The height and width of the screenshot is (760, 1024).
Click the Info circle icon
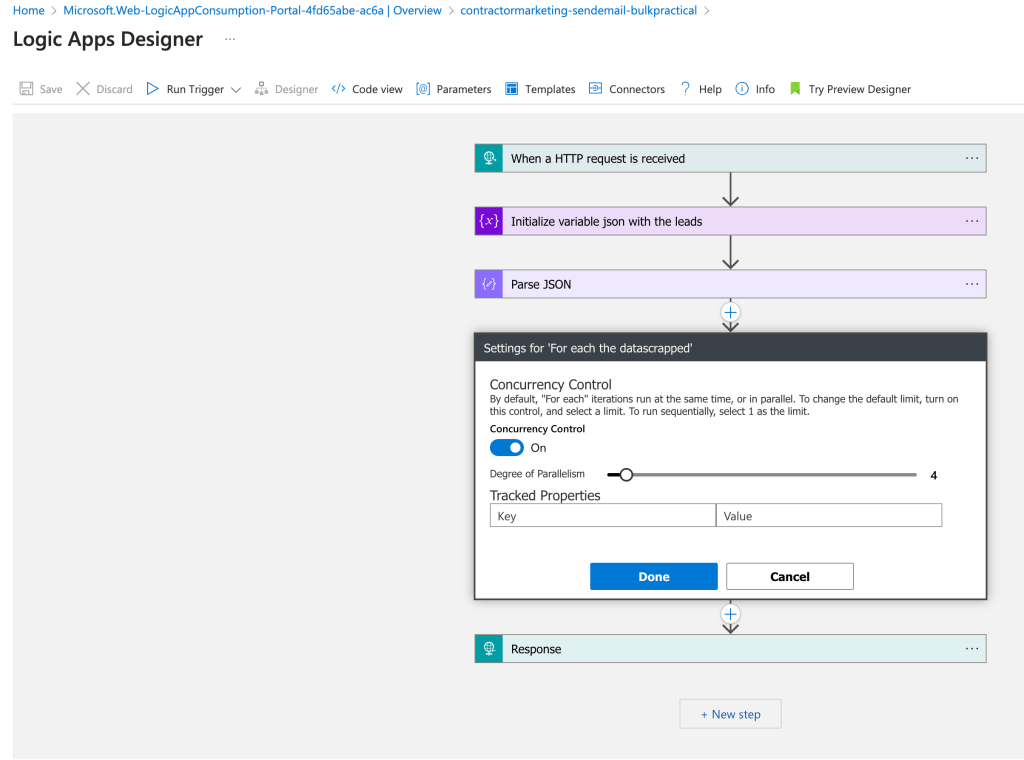[x=742, y=89]
